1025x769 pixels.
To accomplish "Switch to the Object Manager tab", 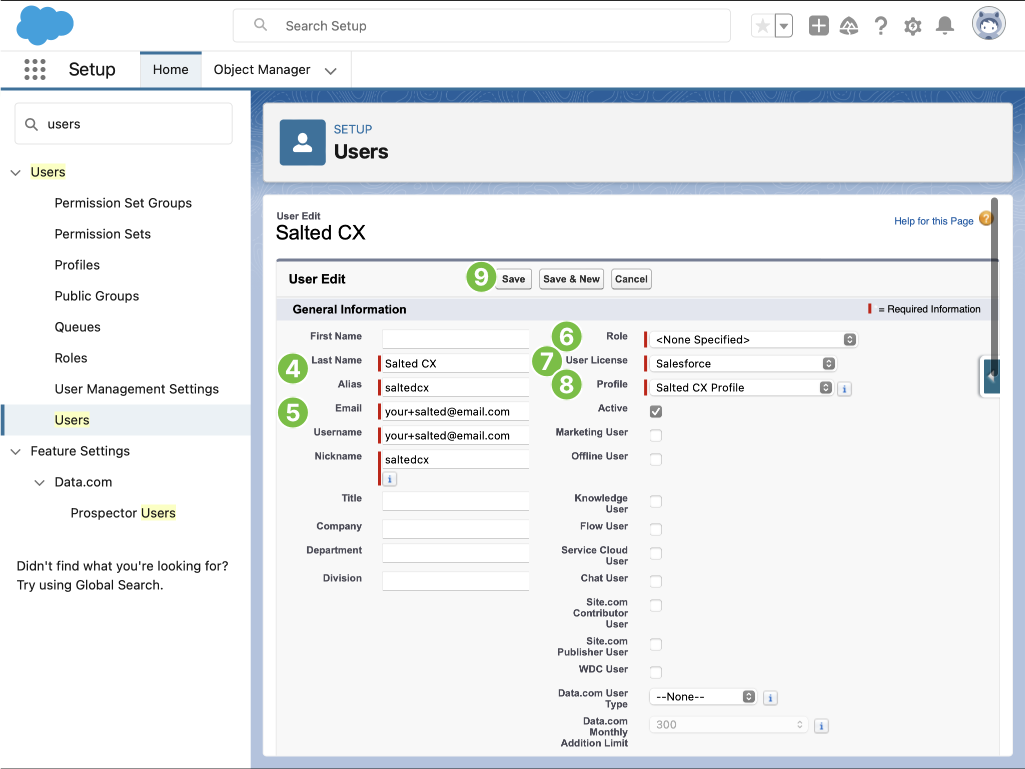I will pos(262,70).
